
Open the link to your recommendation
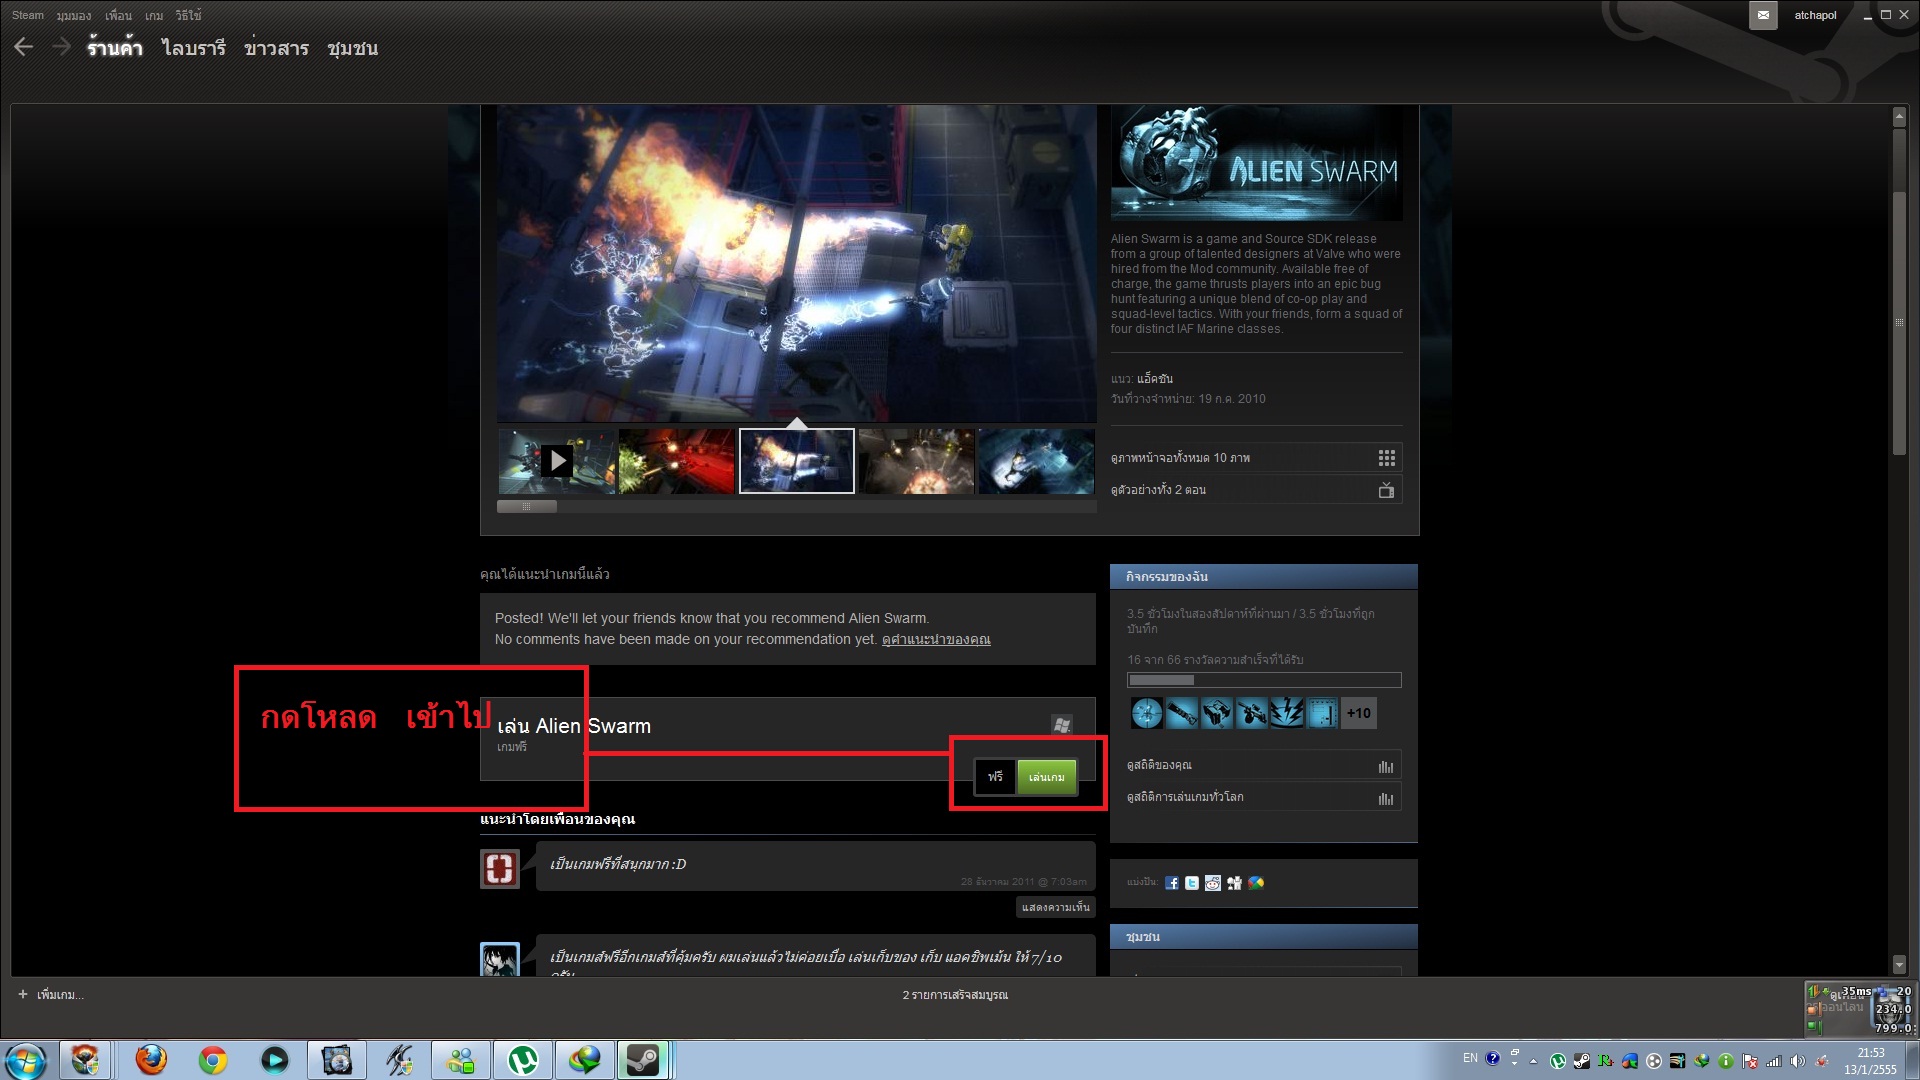point(936,640)
